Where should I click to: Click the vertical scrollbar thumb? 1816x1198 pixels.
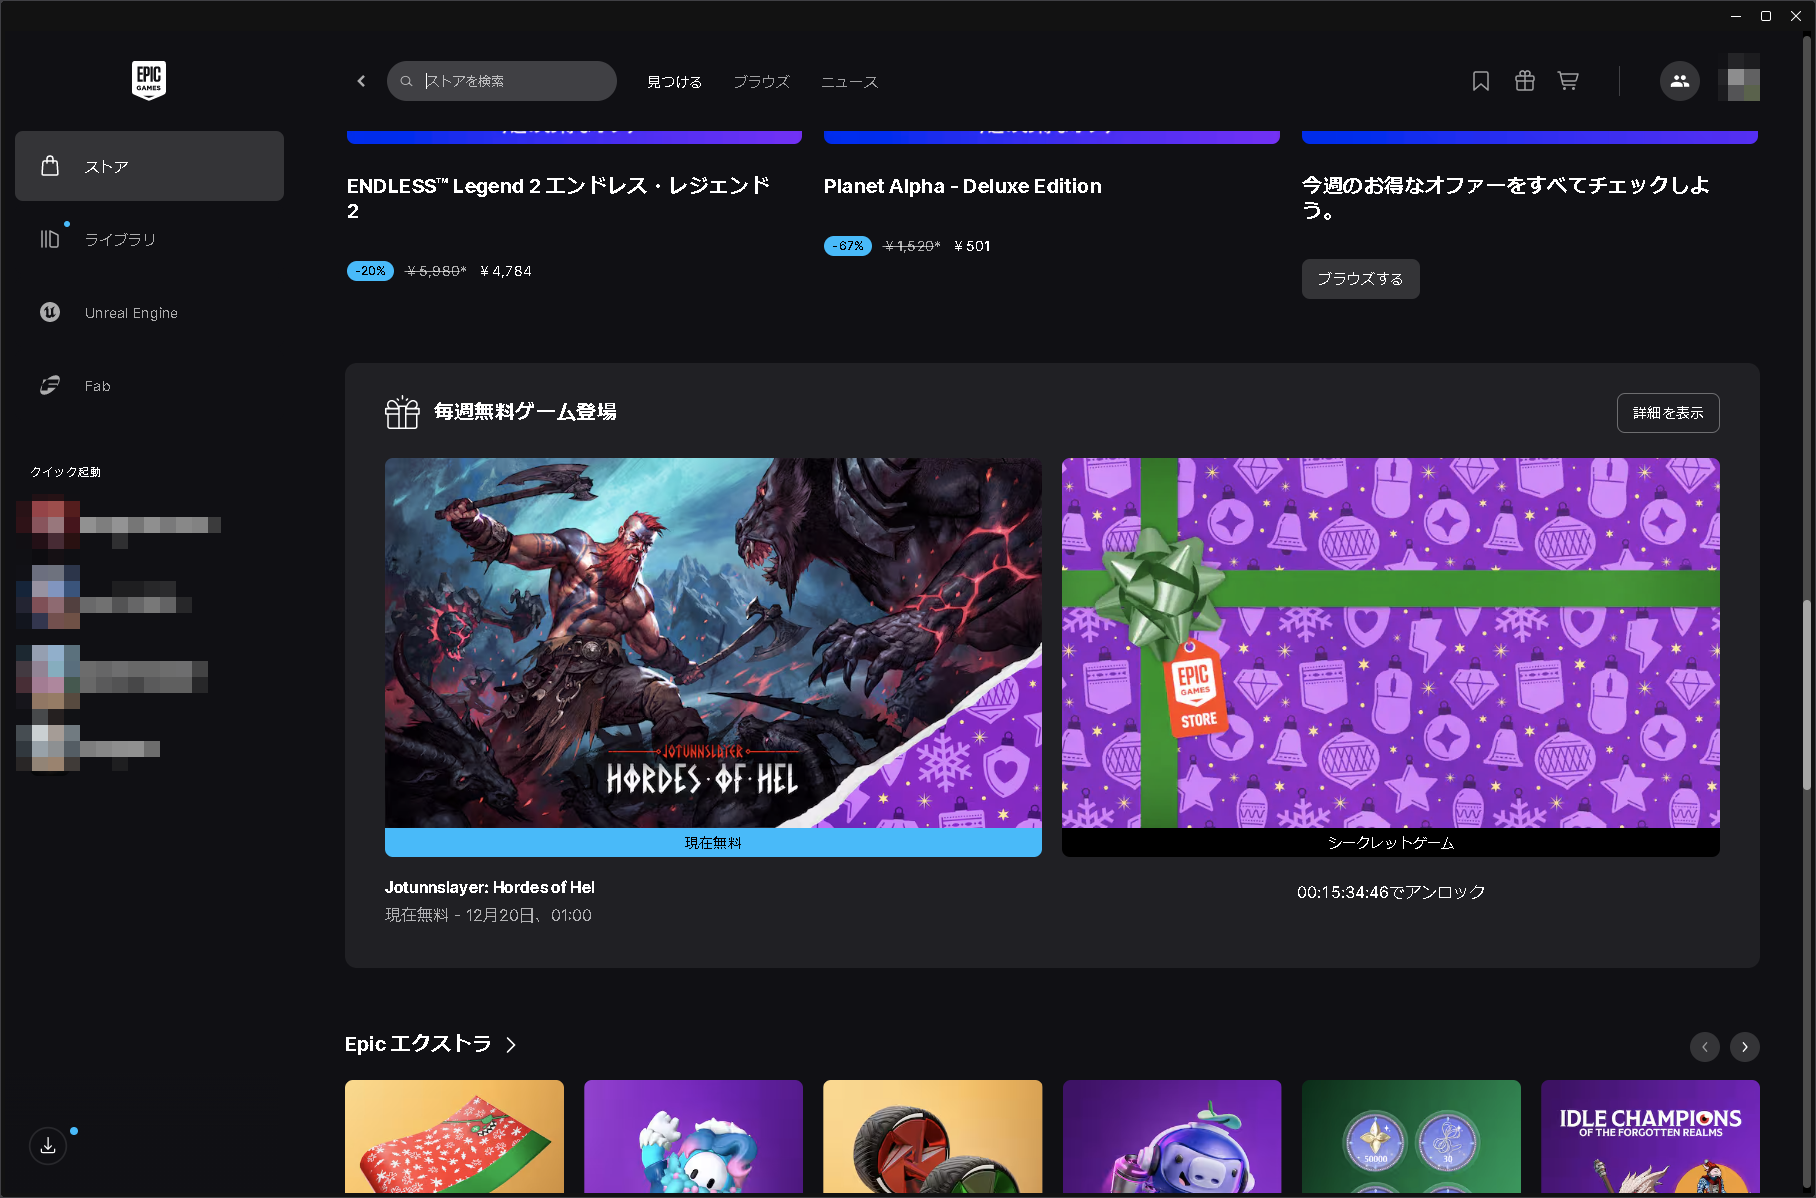[1807, 695]
